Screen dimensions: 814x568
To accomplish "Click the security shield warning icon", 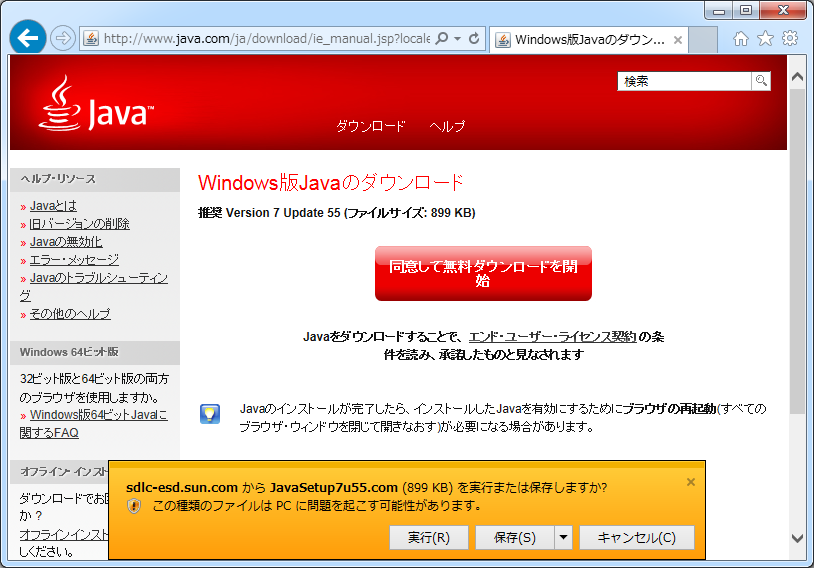I will pyautogui.click(x=134, y=506).
